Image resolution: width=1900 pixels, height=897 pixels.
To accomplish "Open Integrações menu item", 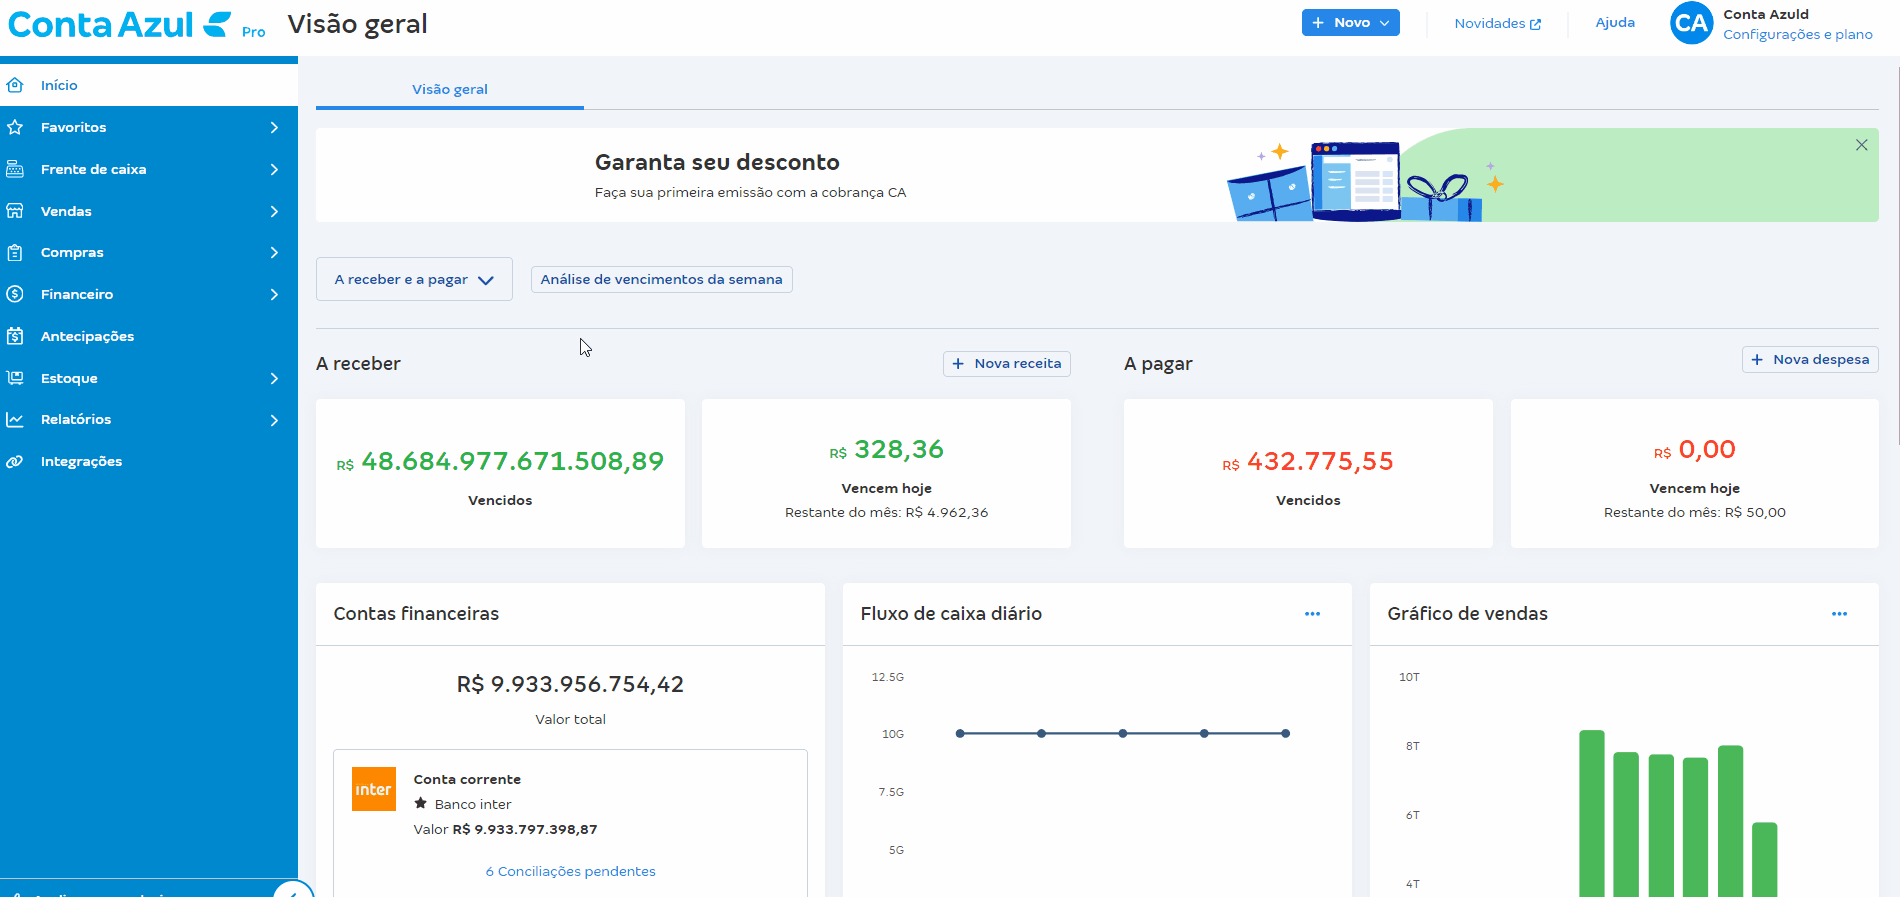I will click(x=149, y=462).
